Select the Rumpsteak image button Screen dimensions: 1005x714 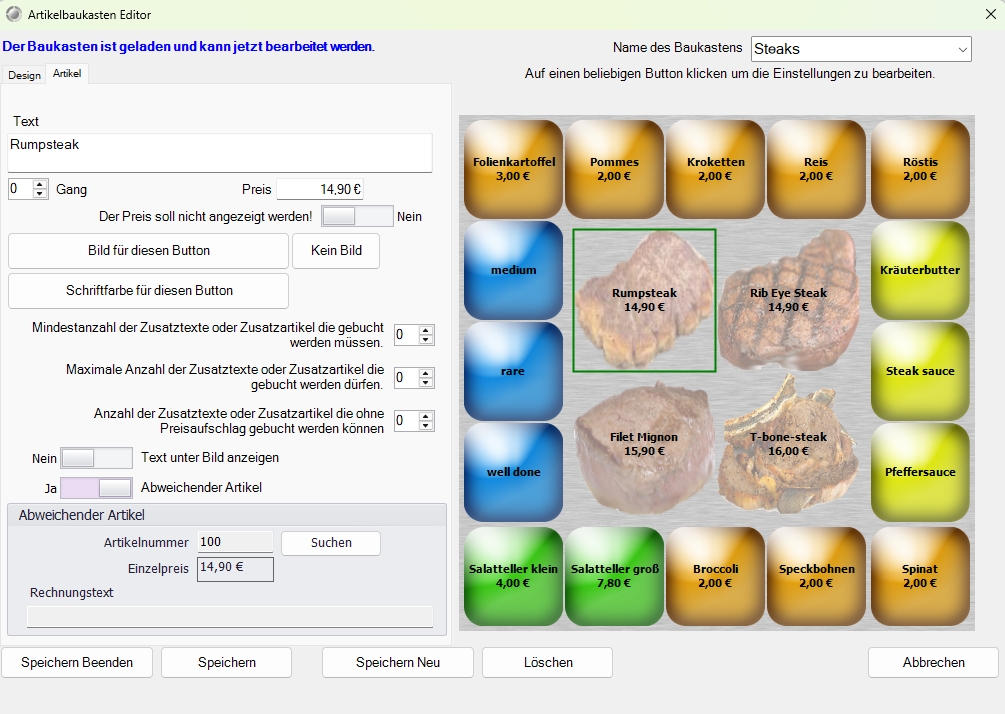(644, 300)
